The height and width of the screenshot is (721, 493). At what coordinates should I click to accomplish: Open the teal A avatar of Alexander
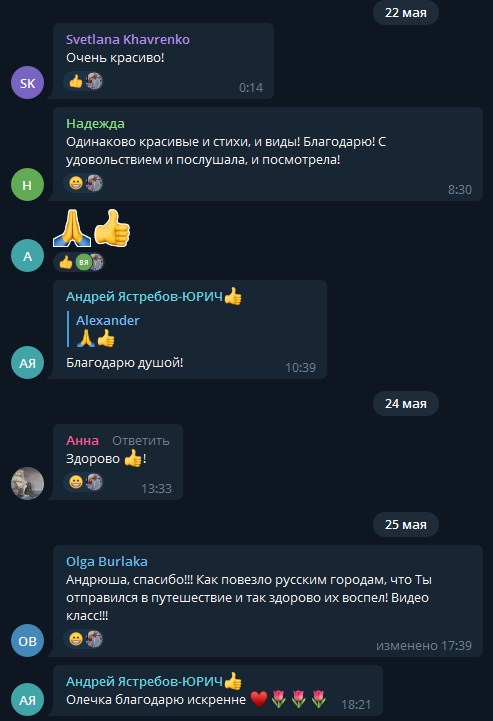pyautogui.click(x=27, y=256)
